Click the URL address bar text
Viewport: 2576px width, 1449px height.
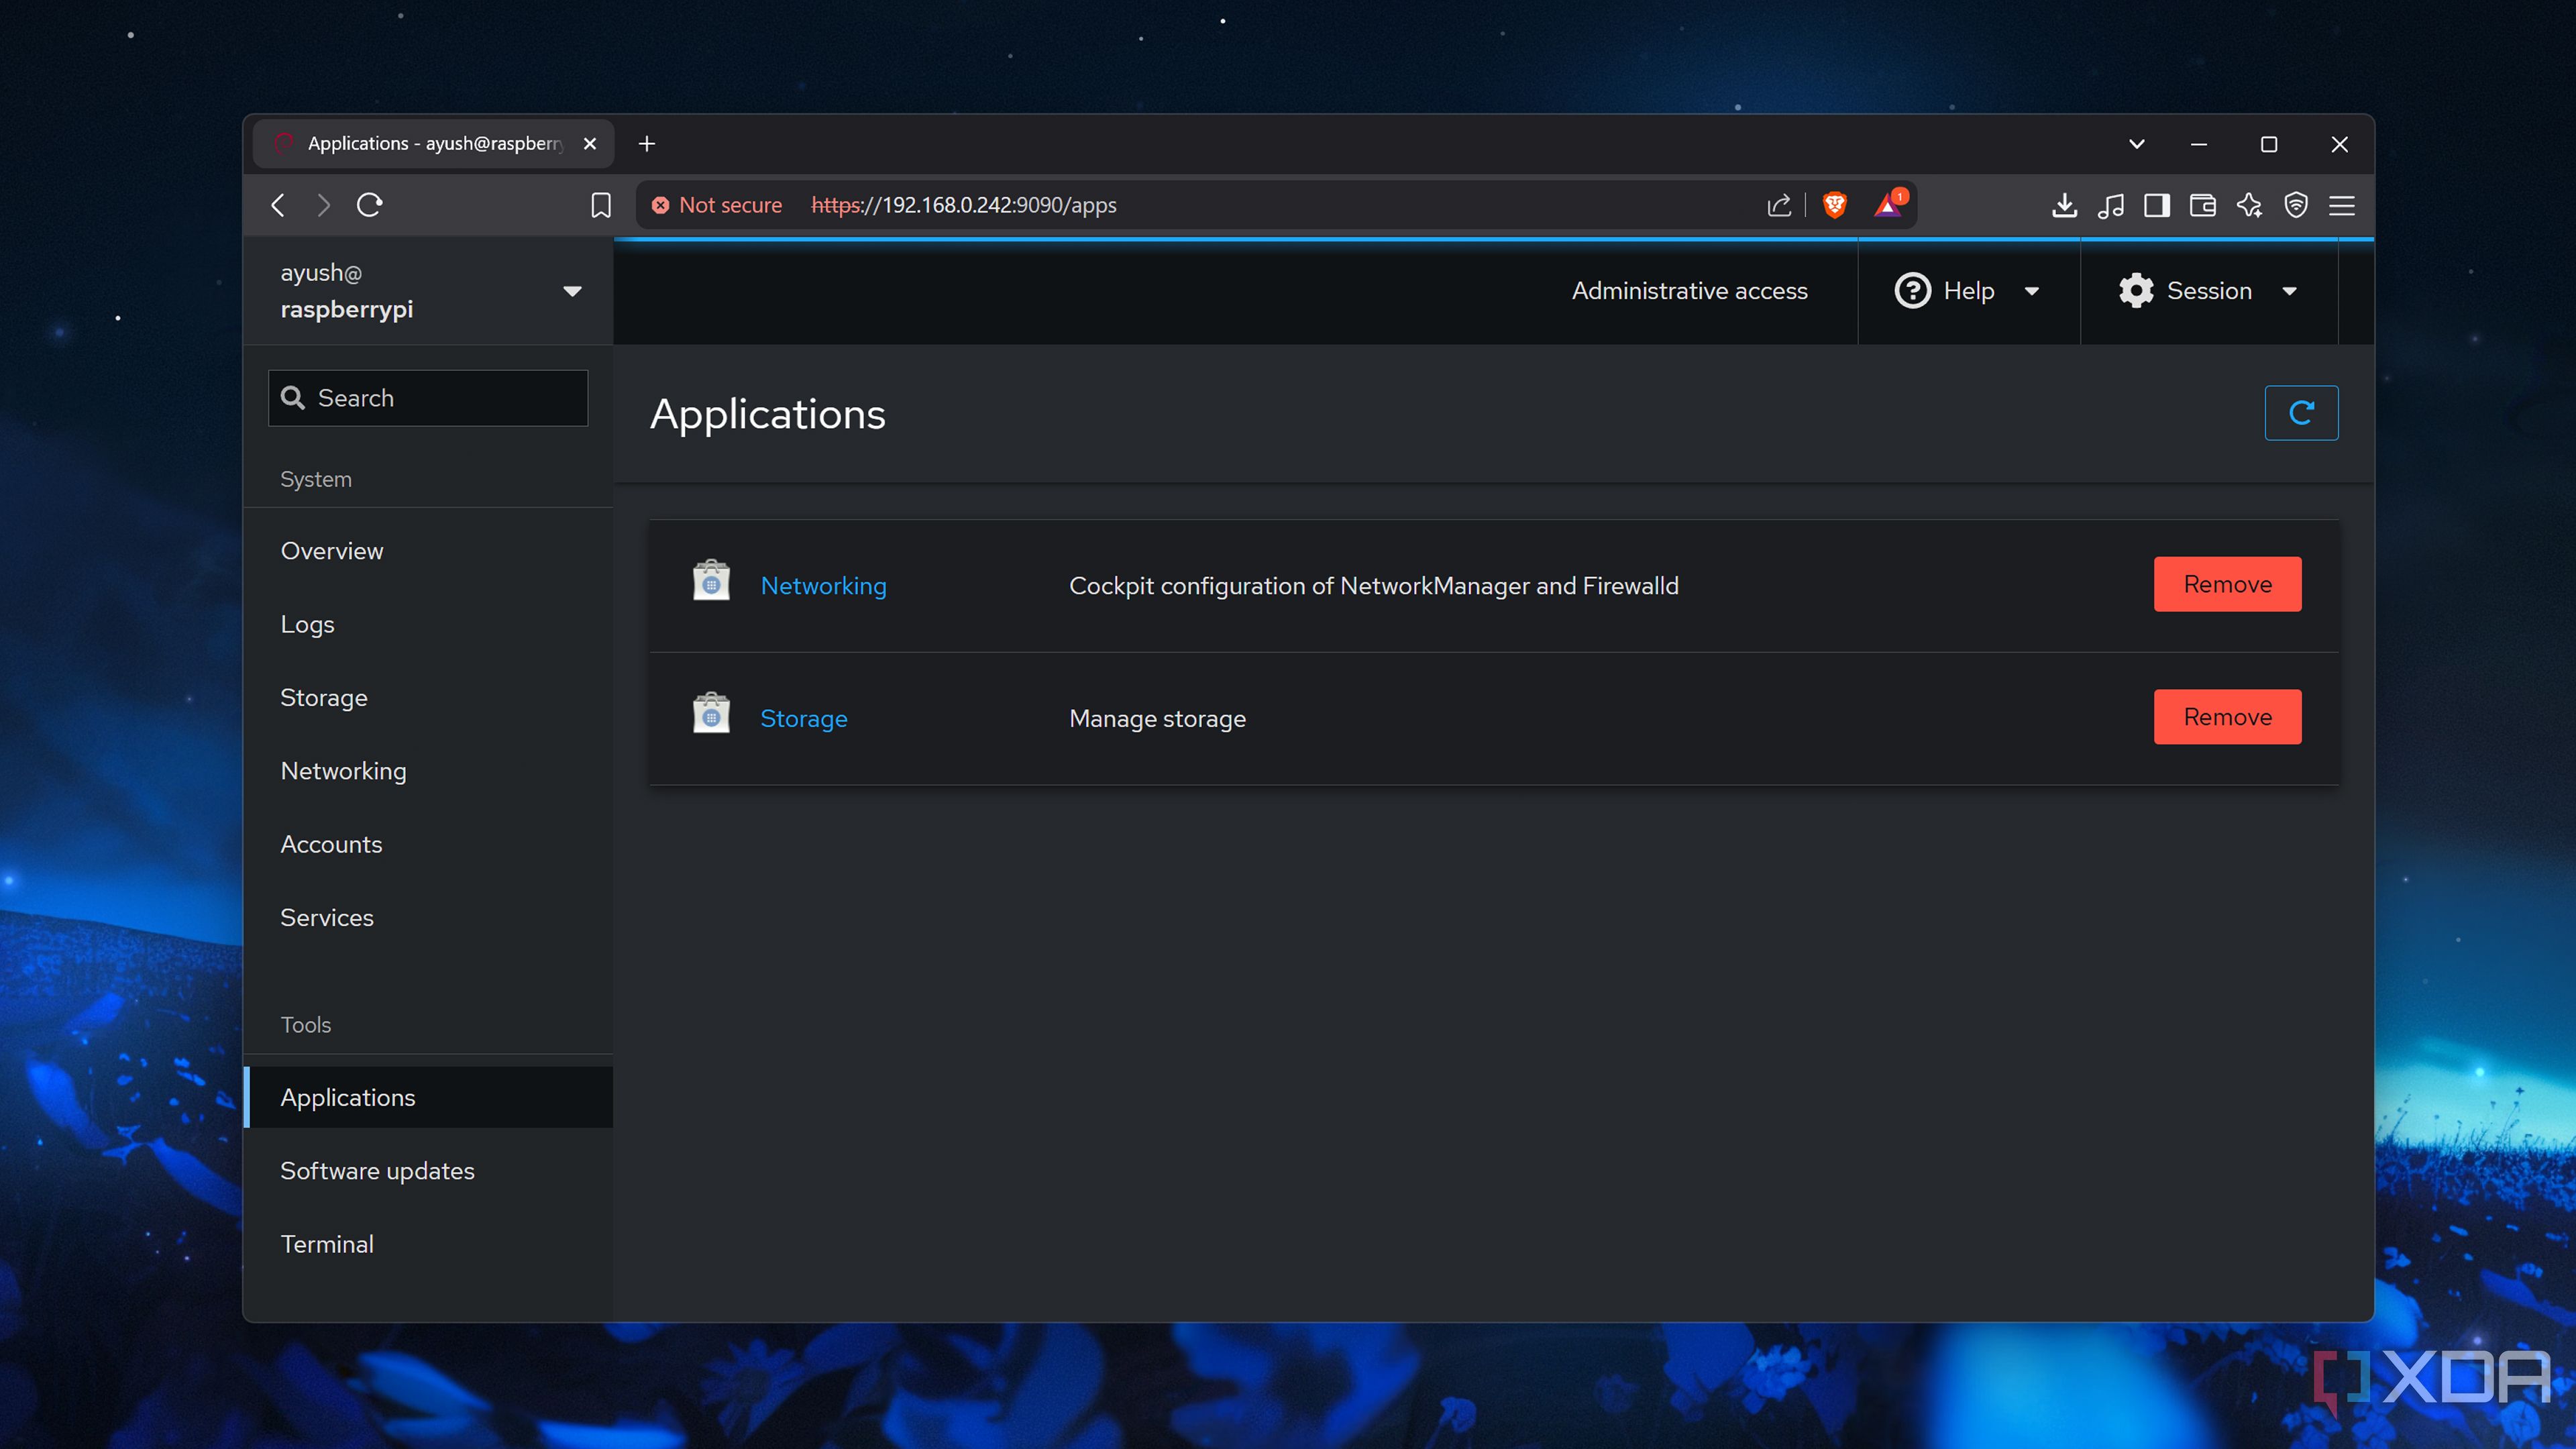[964, 205]
